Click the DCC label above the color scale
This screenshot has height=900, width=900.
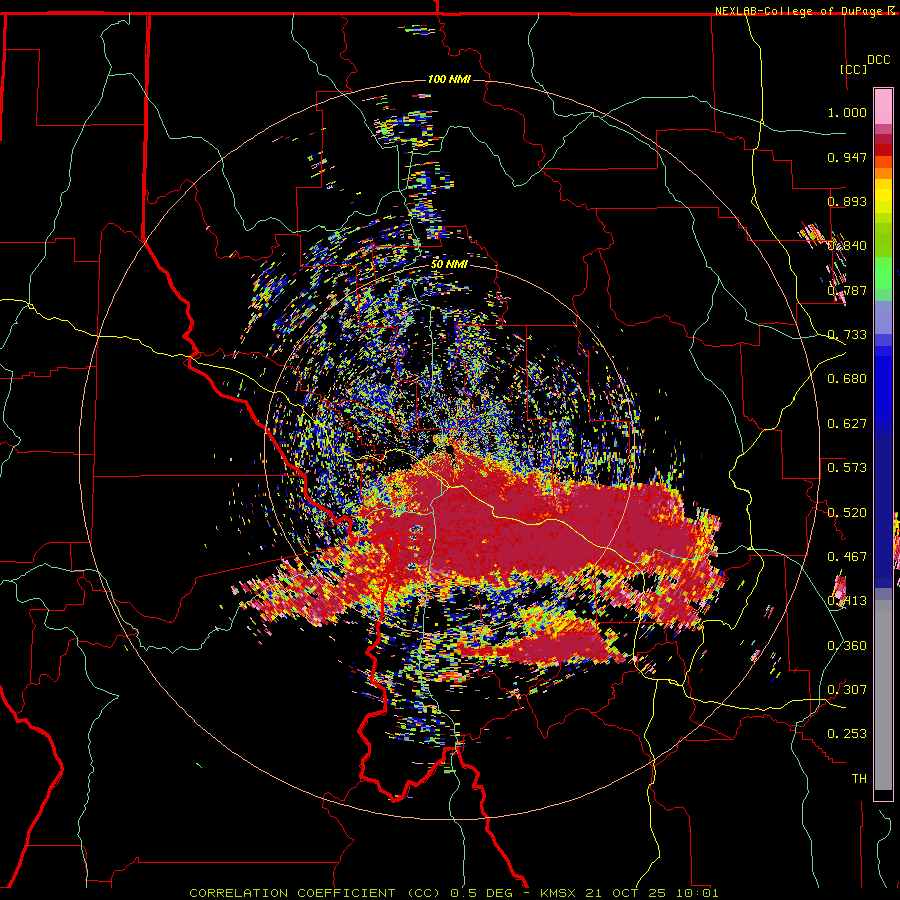tap(878, 60)
